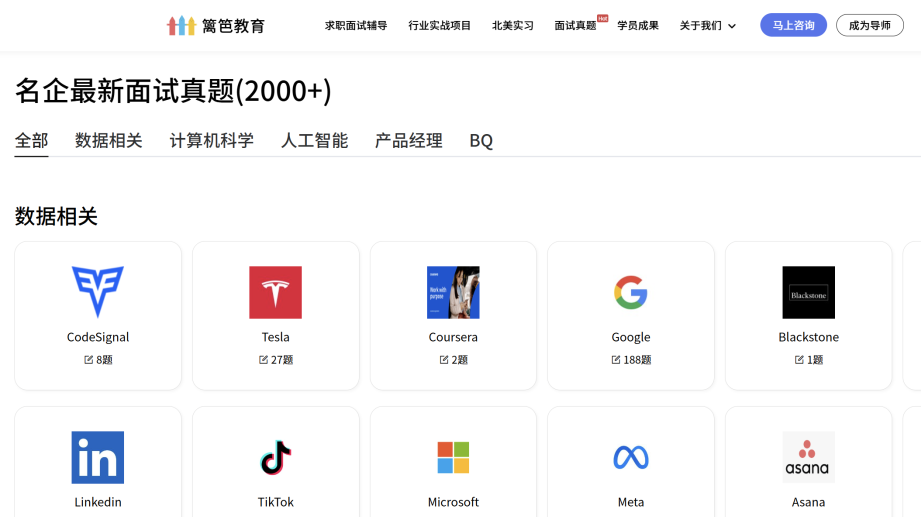Click the edit icon beside 188题
Image resolution: width=921 pixels, height=517 pixels.
click(x=616, y=360)
